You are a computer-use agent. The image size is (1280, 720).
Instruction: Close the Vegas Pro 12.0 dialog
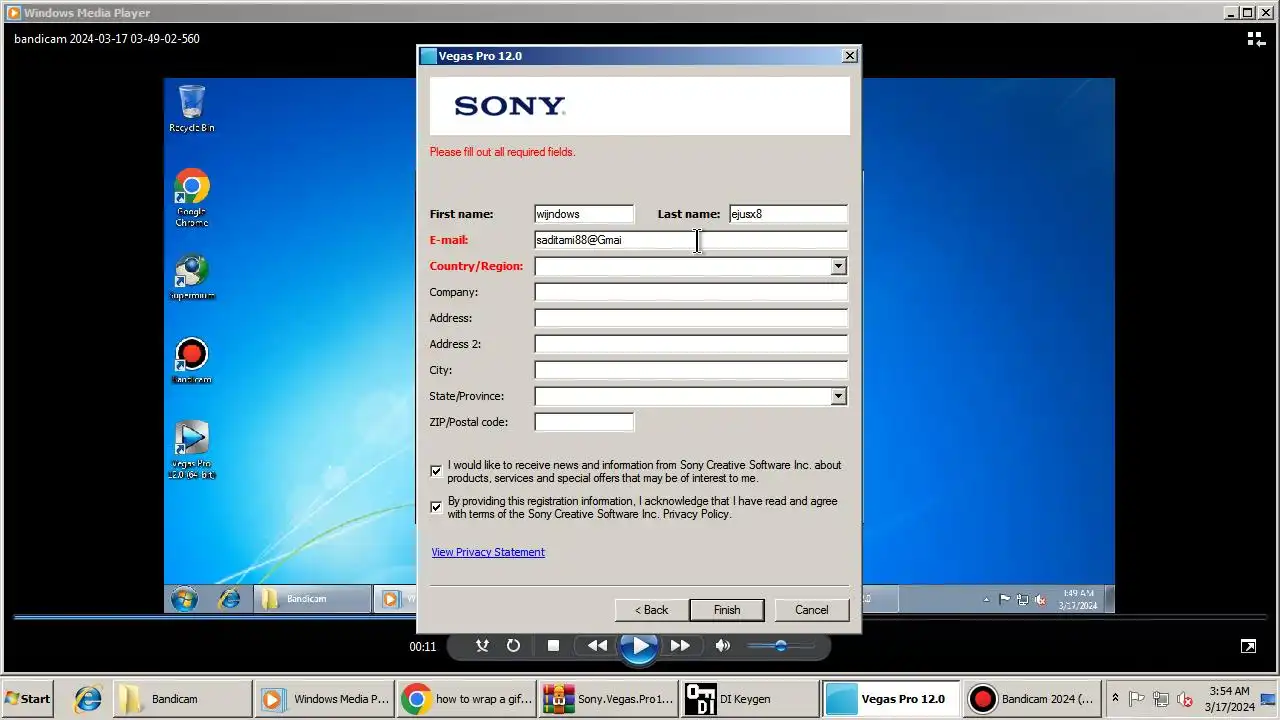coord(849,56)
